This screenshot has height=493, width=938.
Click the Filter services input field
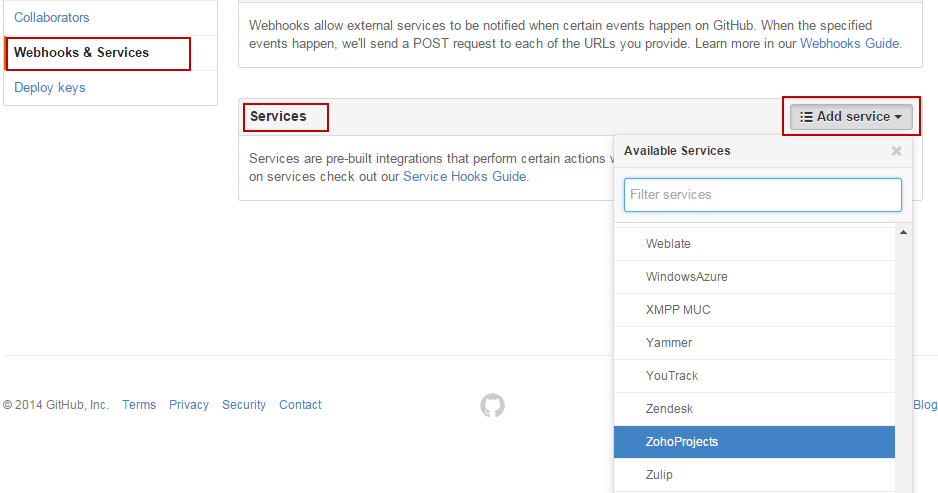pos(762,195)
